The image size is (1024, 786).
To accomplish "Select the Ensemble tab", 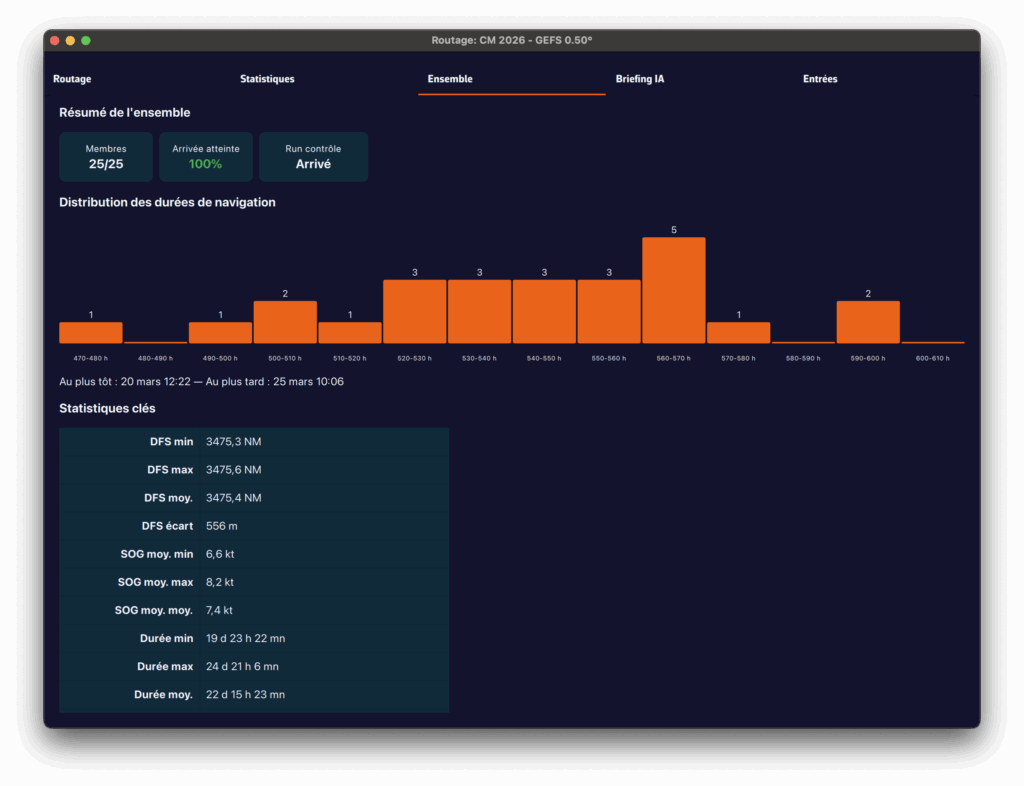I will tap(450, 79).
